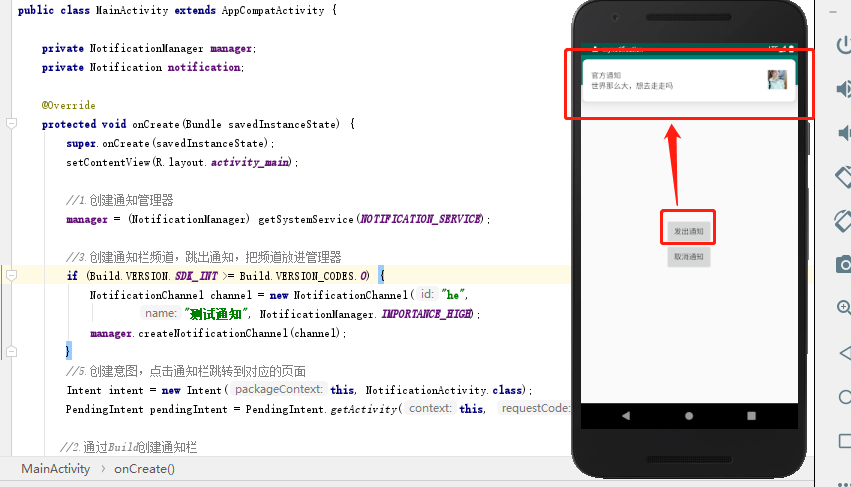Viewport: 851px width, 487px height.
Task: Click the SDK_INT field in the if condition
Action: [x=196, y=276]
